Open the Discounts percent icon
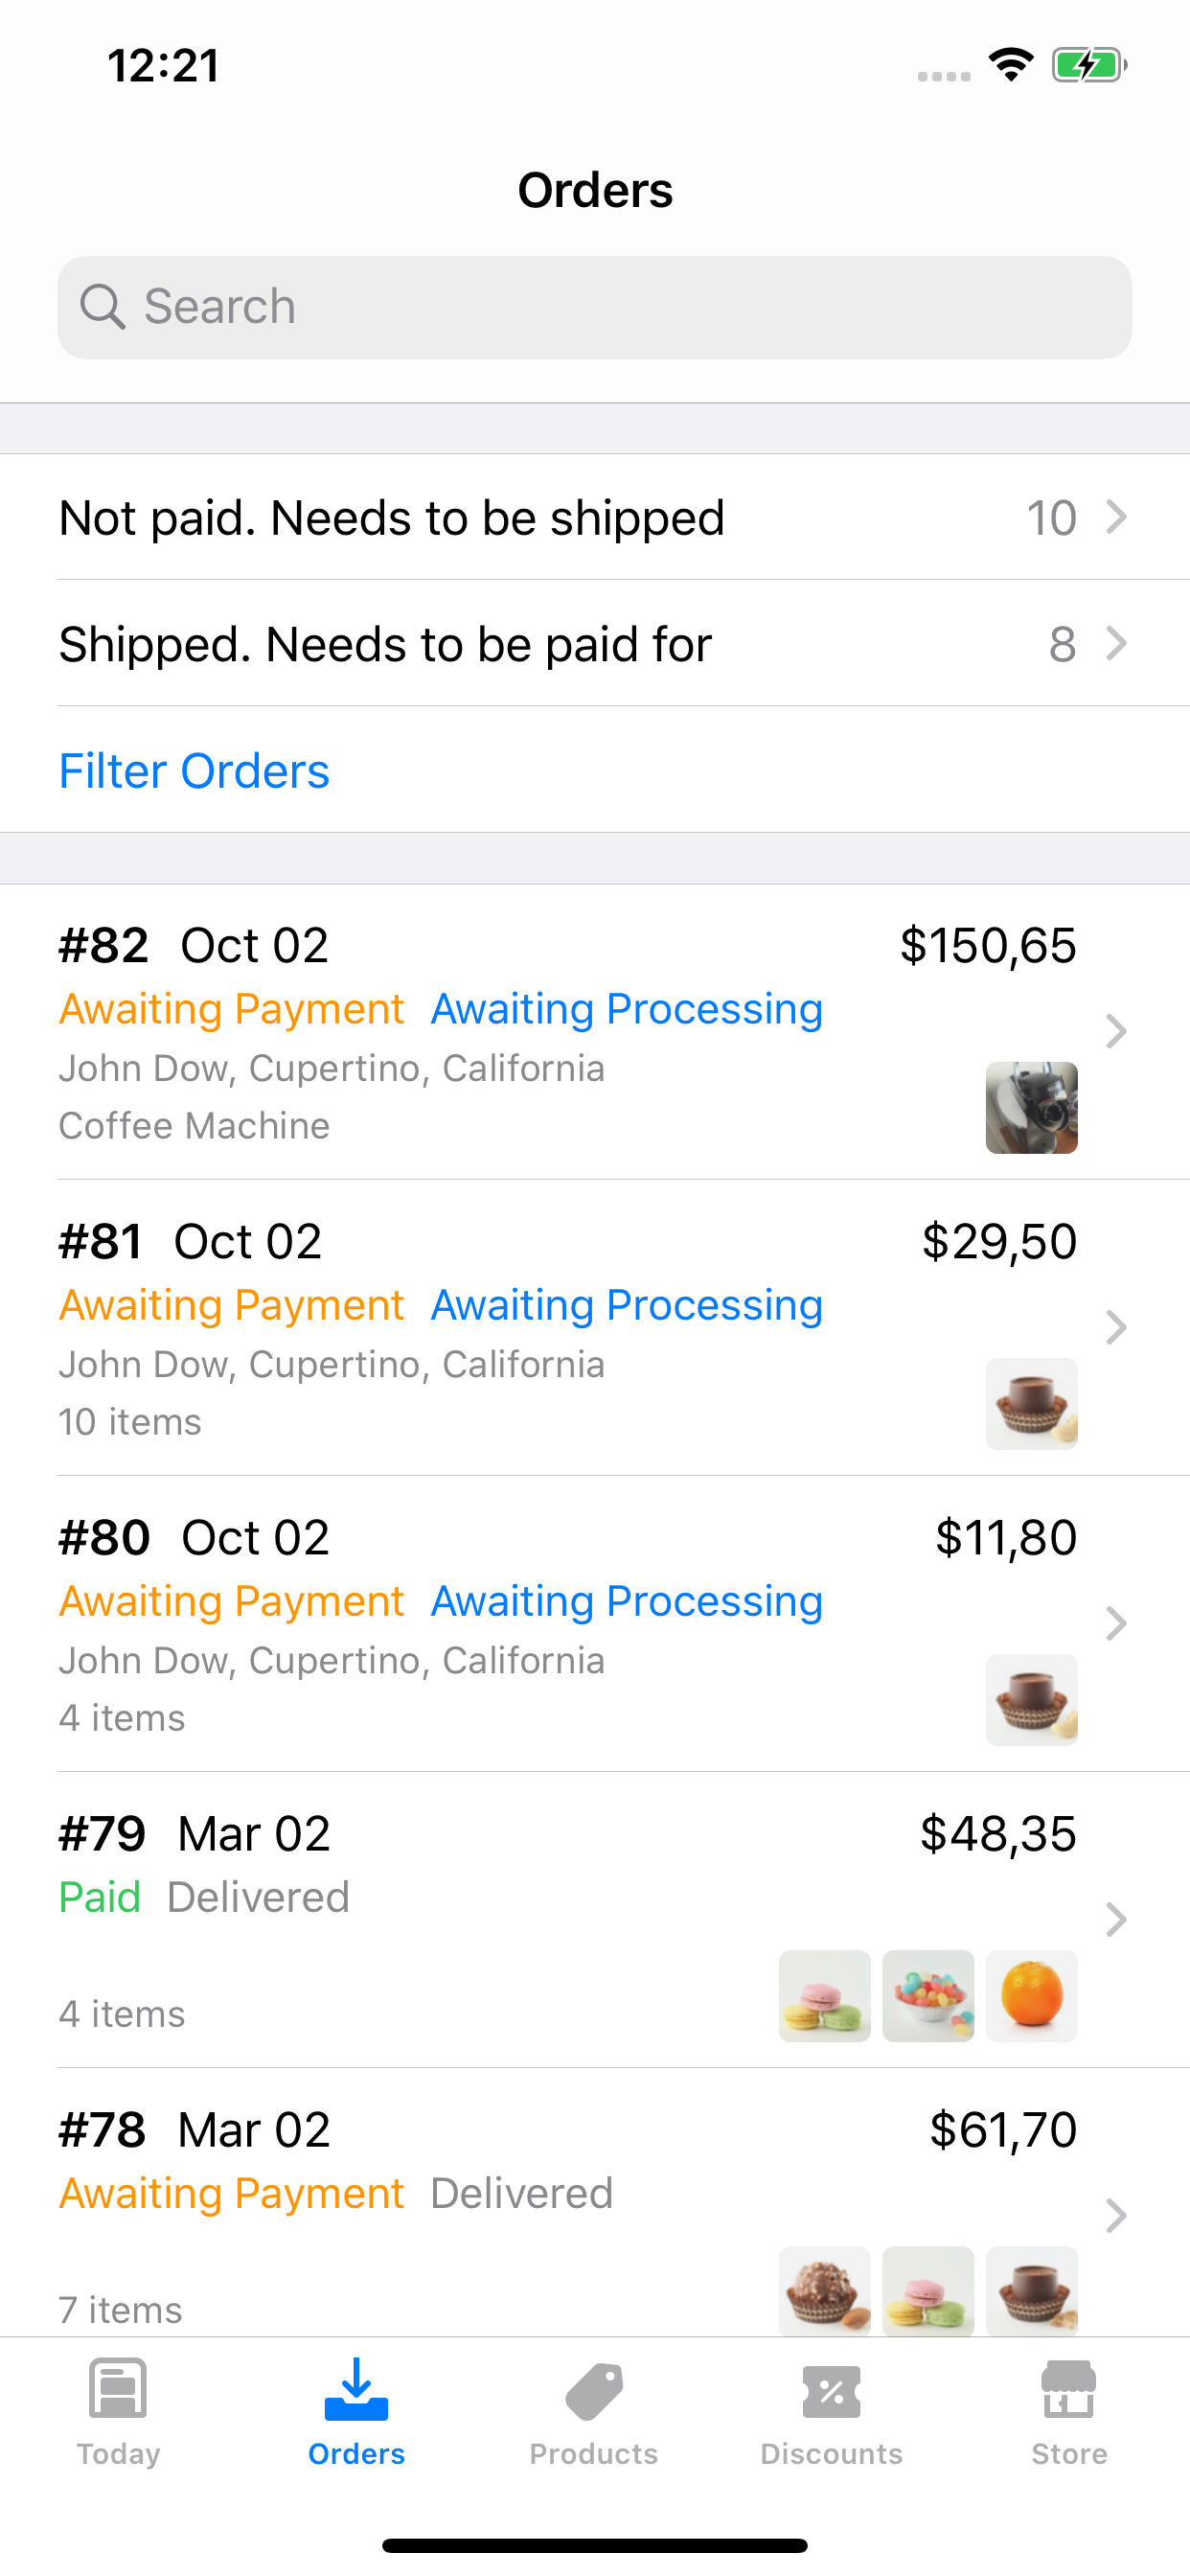Screen dimensions: 1190x2576 point(831,2390)
